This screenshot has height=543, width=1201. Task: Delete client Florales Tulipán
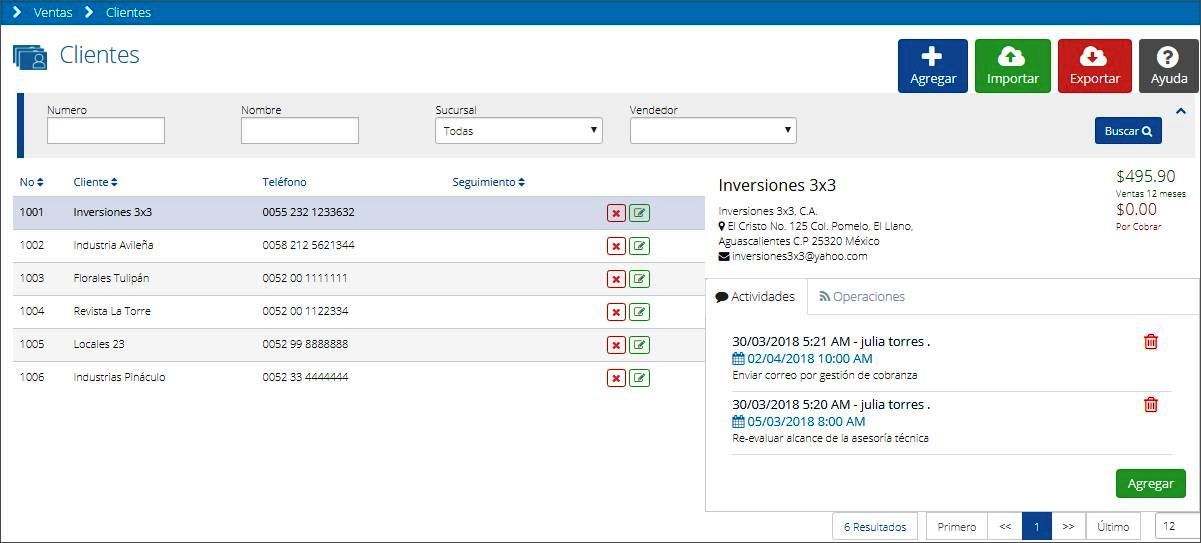coord(616,279)
